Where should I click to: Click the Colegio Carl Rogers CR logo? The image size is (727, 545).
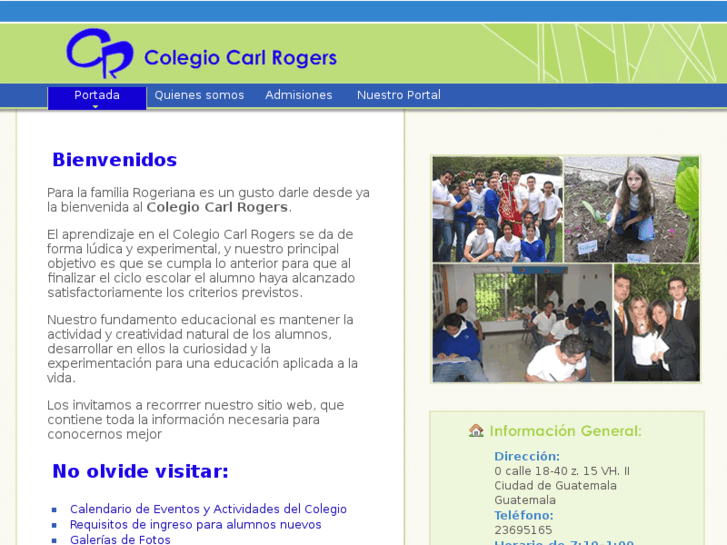[100, 53]
